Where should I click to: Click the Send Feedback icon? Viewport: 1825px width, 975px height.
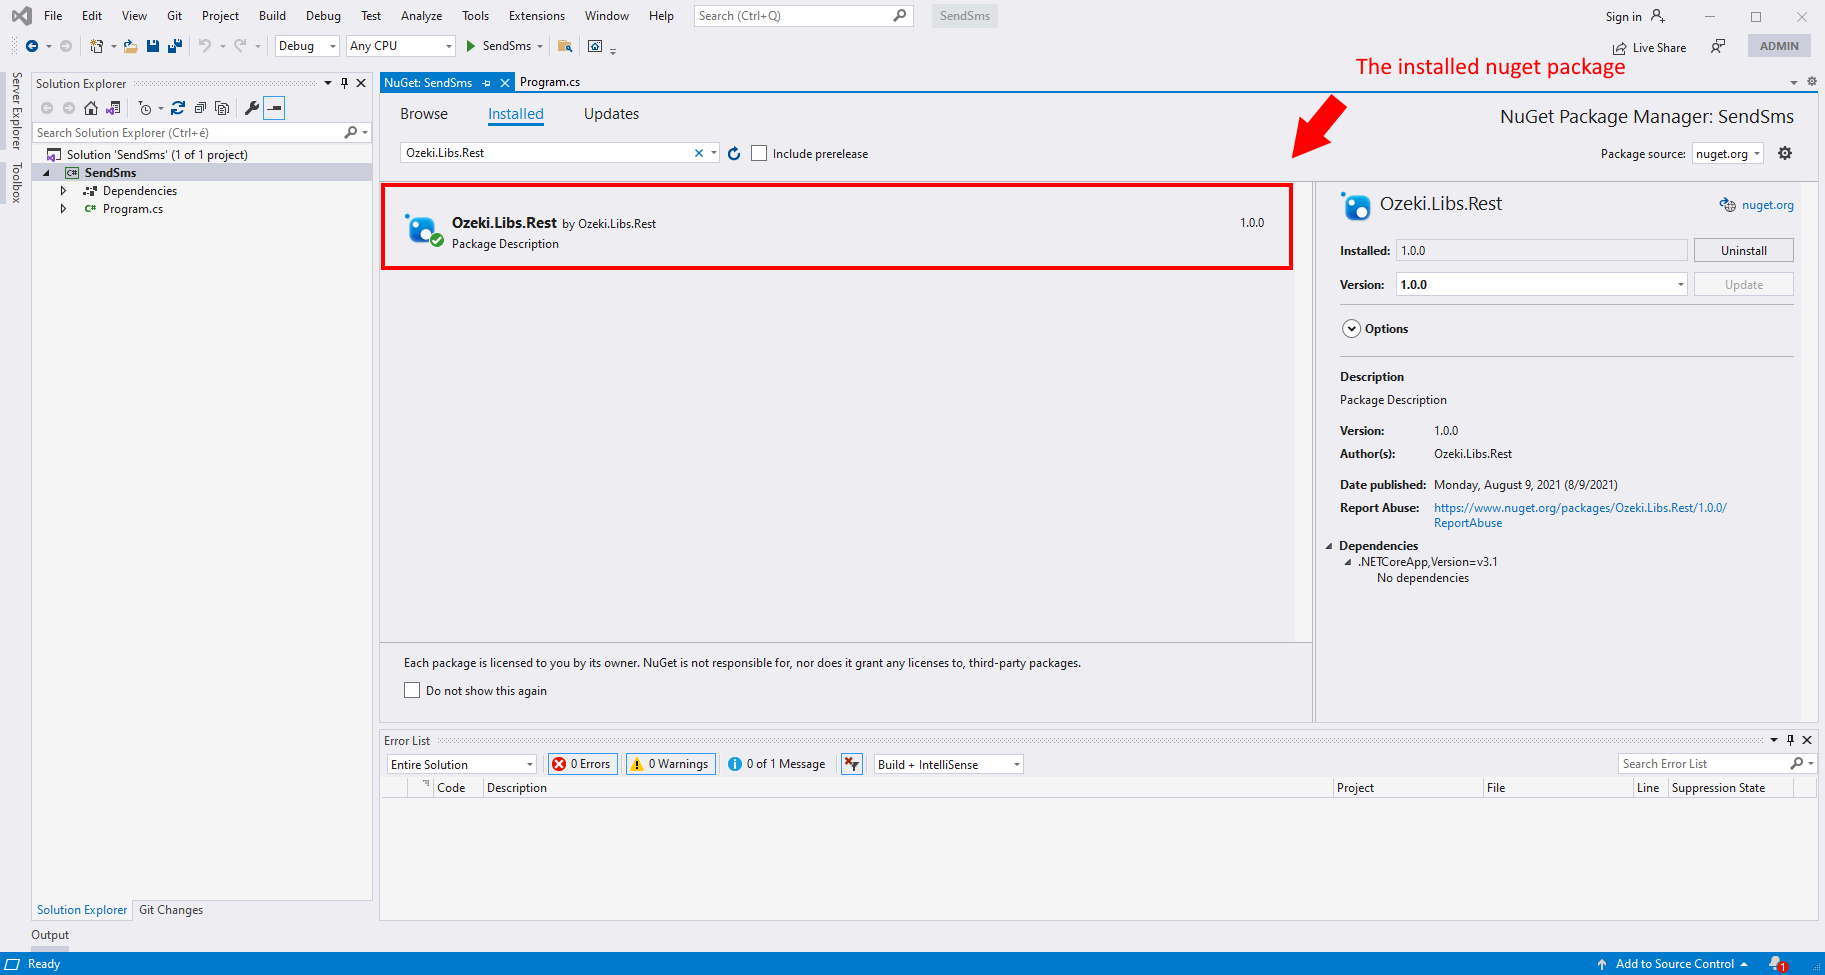(x=1718, y=46)
